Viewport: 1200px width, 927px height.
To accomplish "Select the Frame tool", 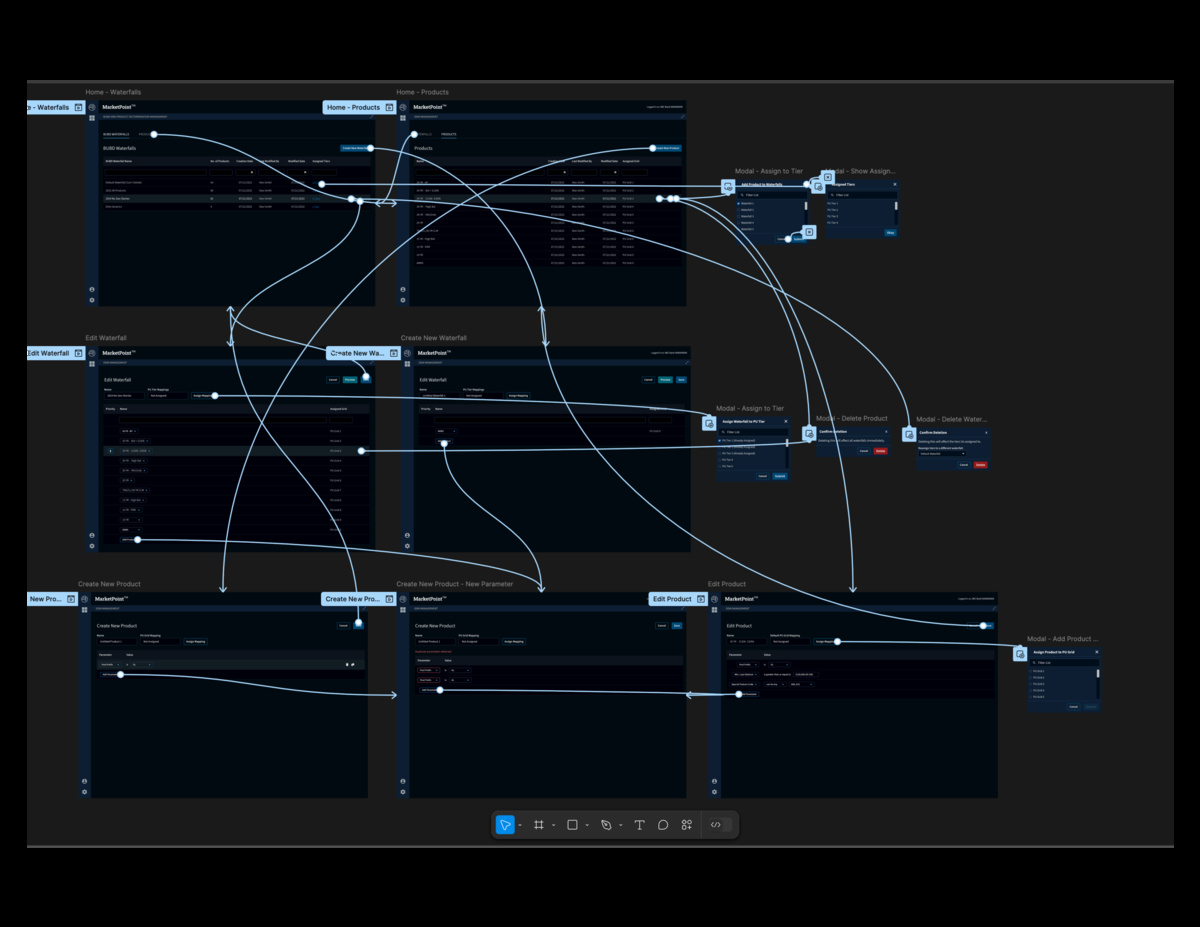I will click(x=538, y=825).
